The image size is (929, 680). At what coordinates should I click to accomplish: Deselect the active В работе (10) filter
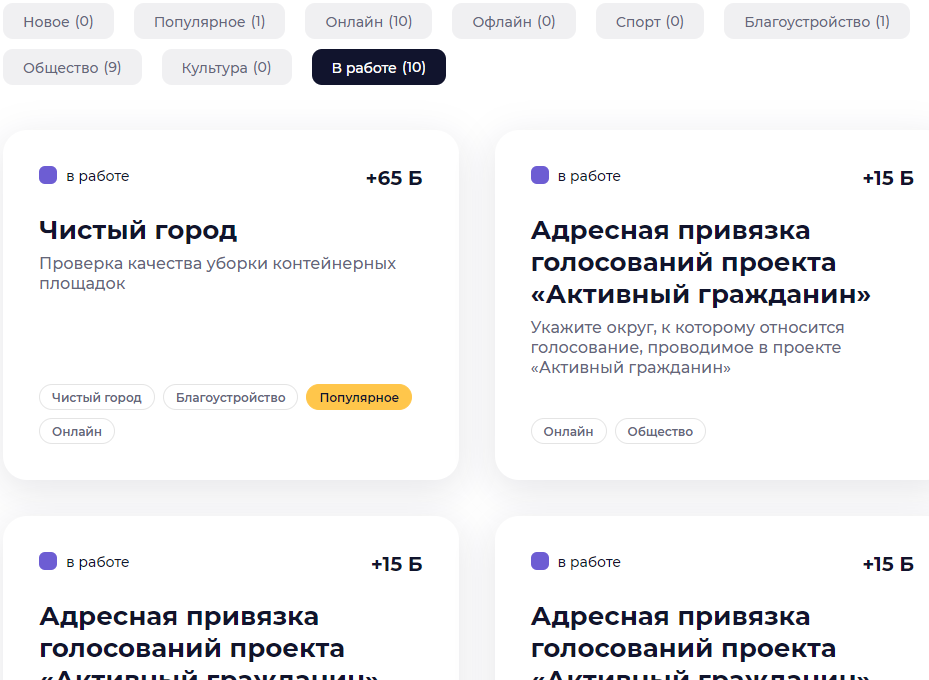pyautogui.click(x=379, y=68)
